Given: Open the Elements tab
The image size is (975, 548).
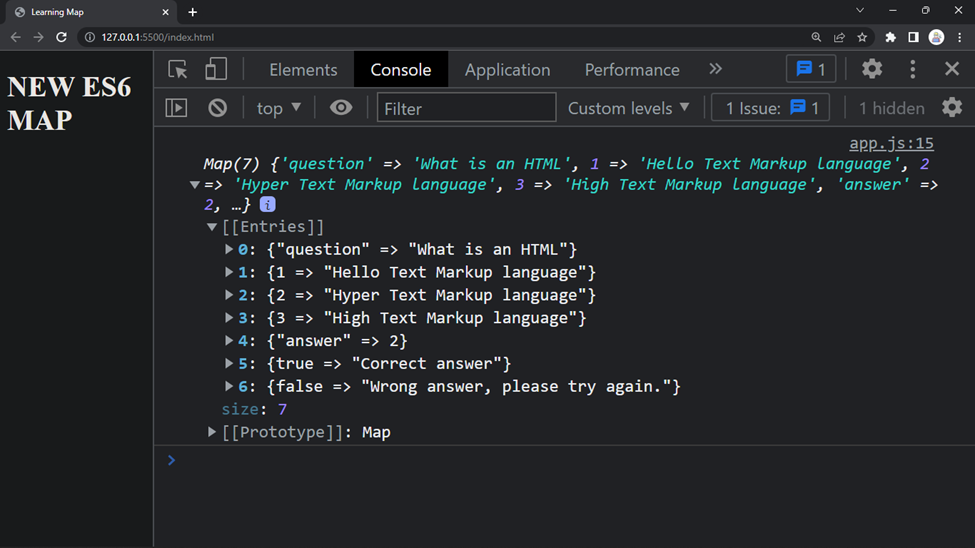Looking at the screenshot, I should tap(303, 70).
